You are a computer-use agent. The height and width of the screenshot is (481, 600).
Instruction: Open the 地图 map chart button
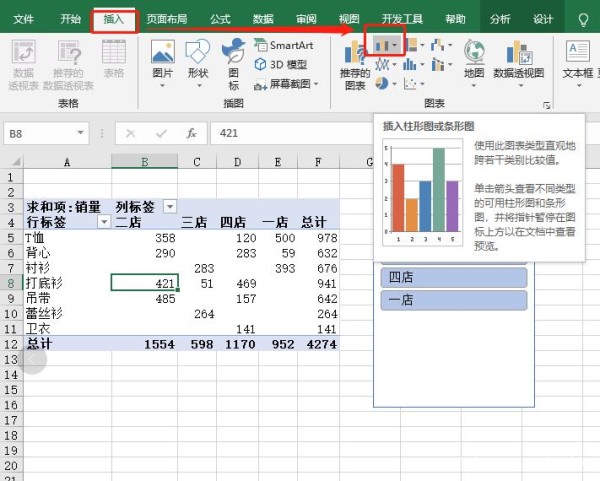(x=474, y=63)
